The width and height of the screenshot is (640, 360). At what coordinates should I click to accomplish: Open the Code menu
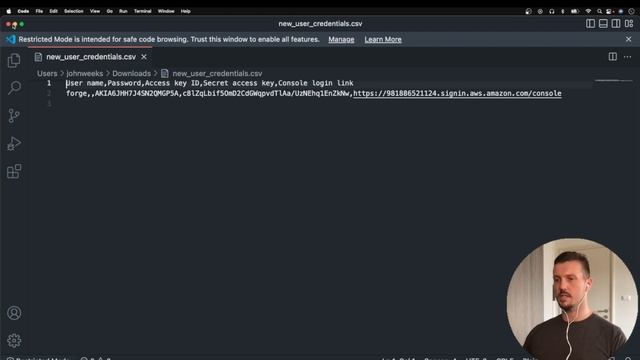pyautogui.click(x=23, y=11)
